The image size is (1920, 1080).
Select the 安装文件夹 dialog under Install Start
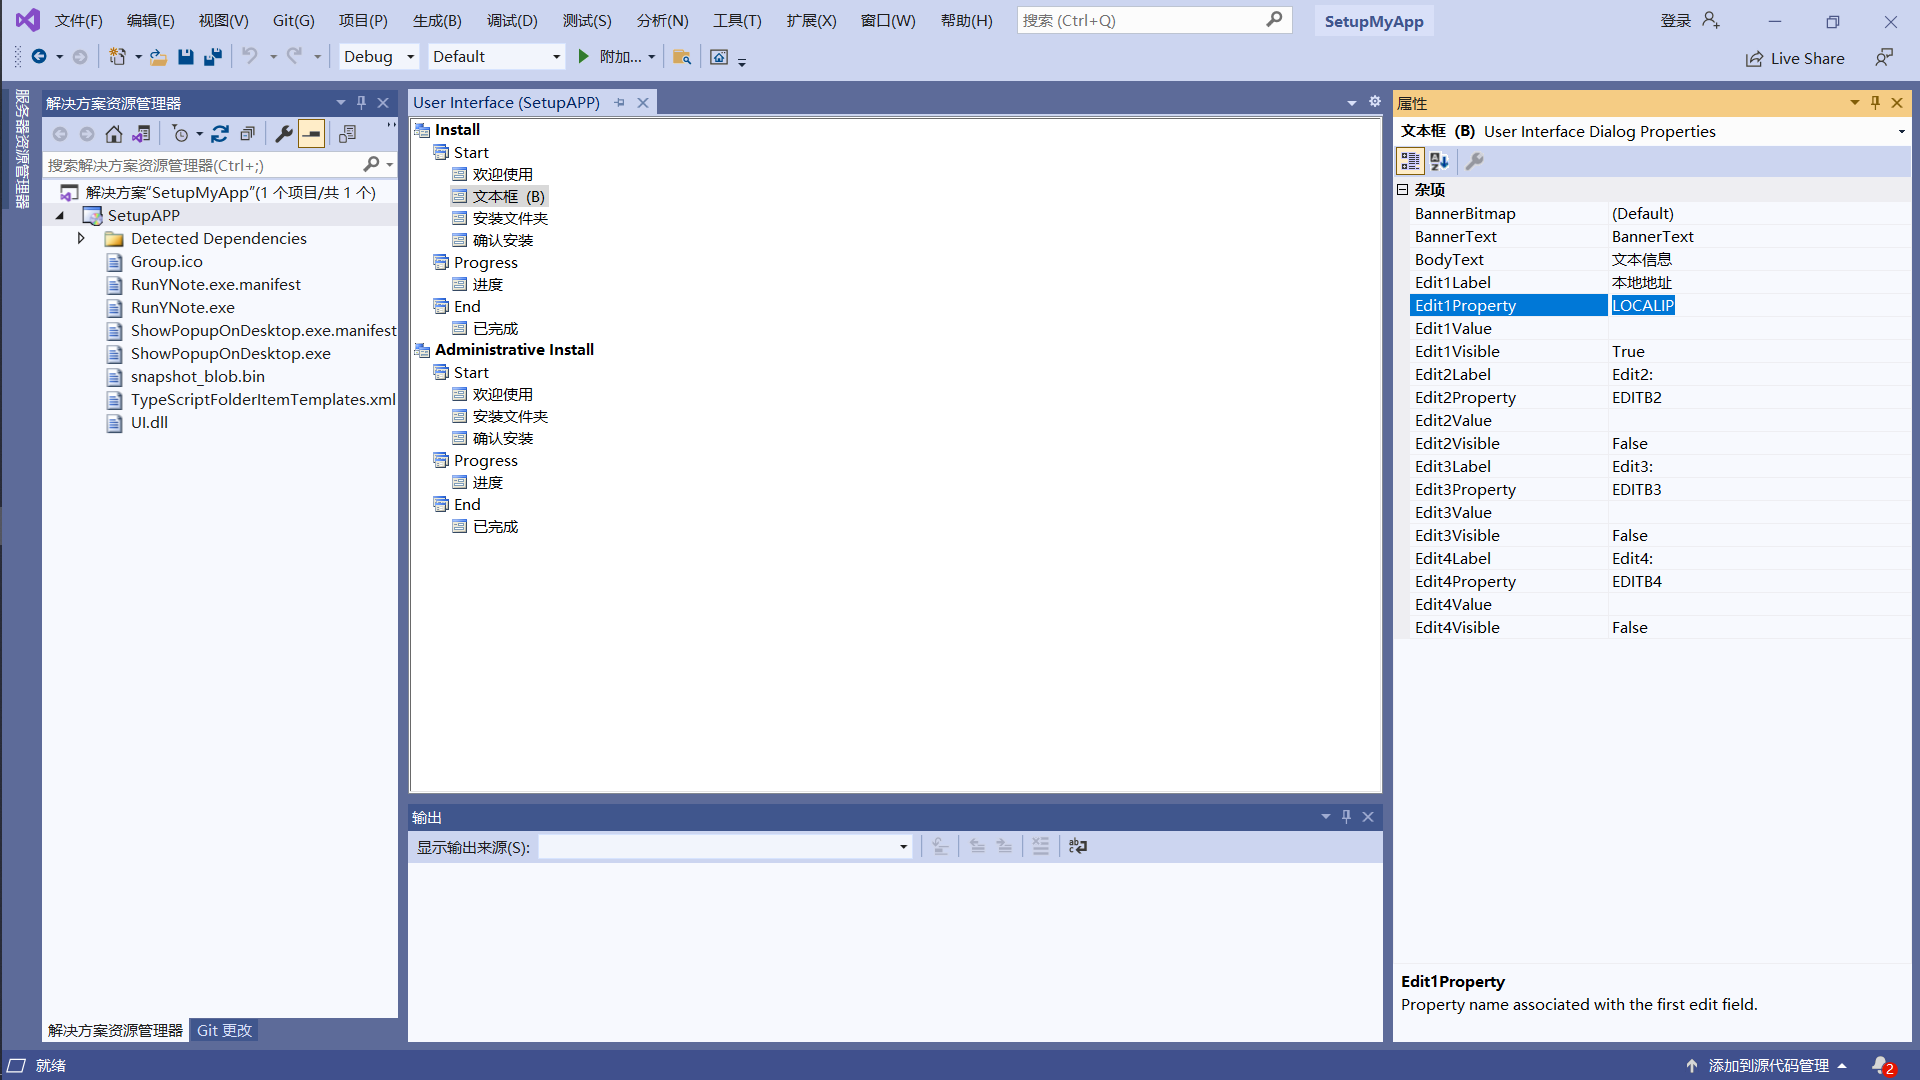coord(510,219)
